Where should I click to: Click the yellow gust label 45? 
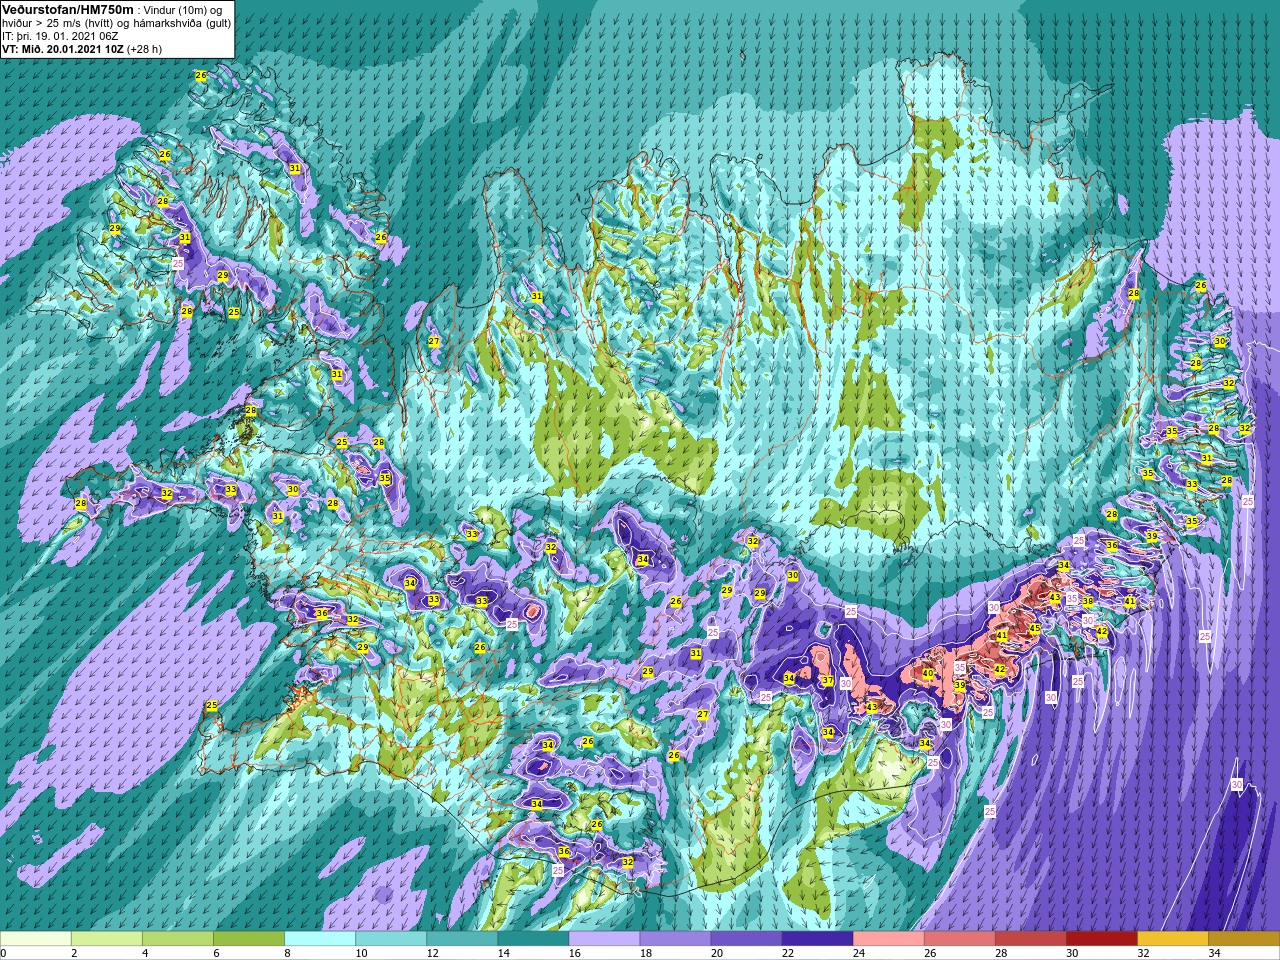pos(1035,629)
